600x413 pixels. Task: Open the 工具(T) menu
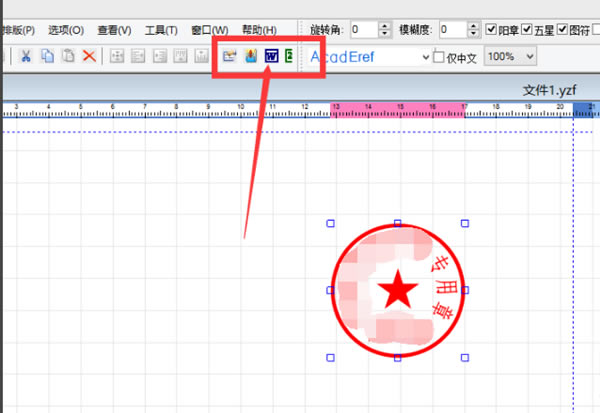click(x=161, y=30)
